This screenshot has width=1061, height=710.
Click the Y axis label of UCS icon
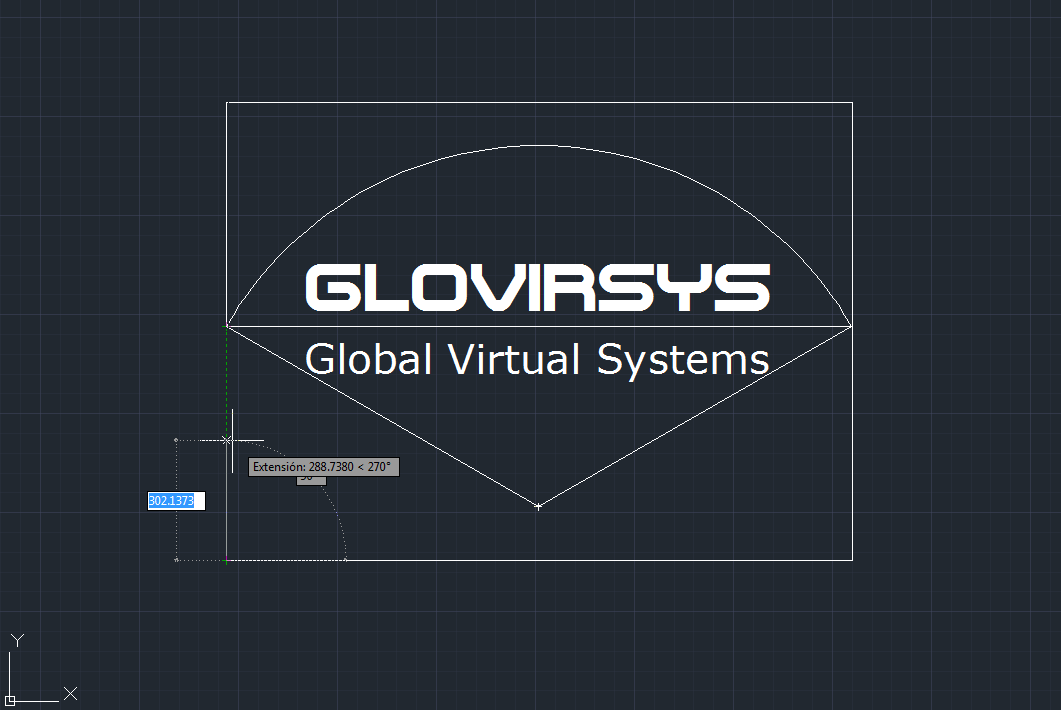17,640
